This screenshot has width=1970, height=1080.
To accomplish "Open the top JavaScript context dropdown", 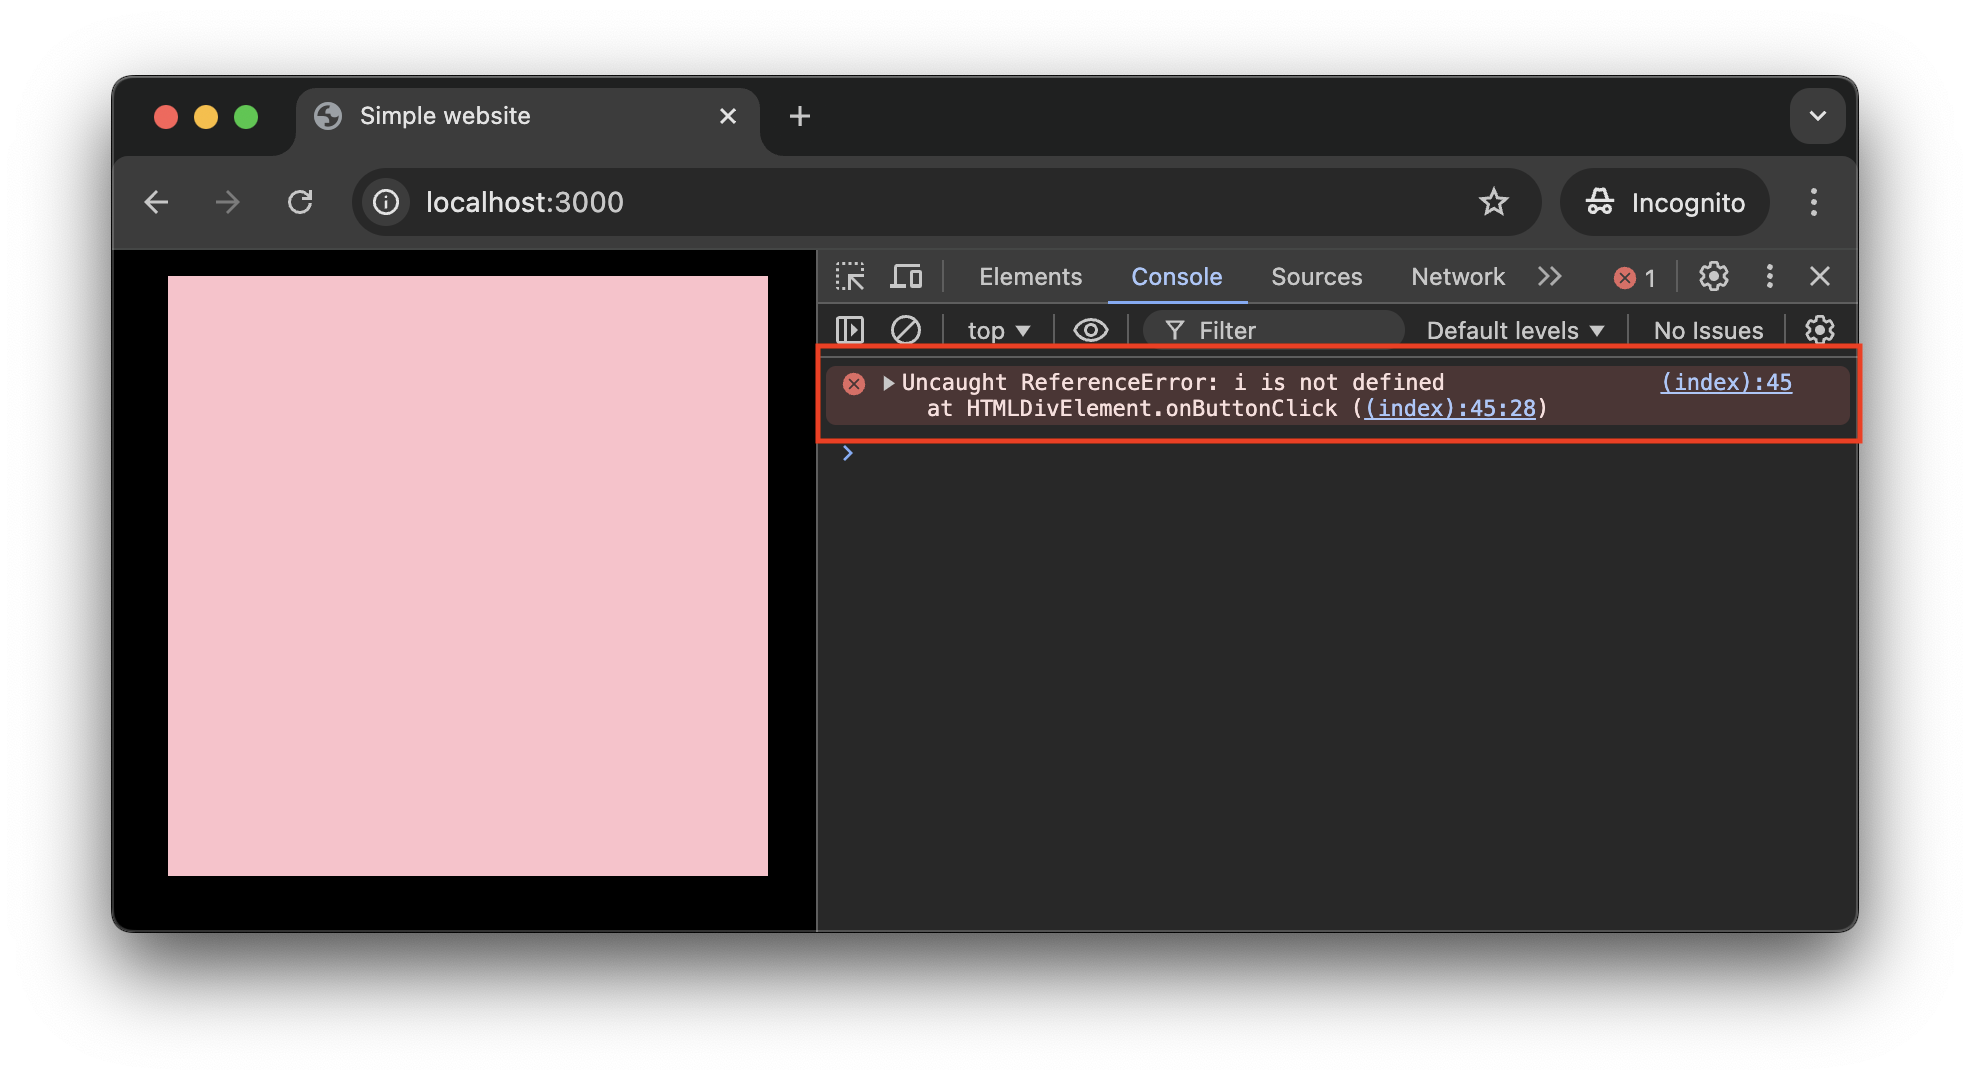I will point(998,331).
